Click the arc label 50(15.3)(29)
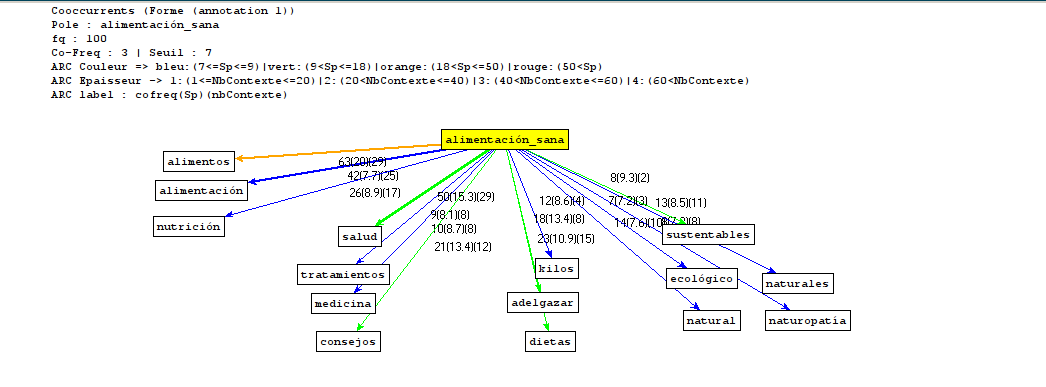Screen dimensions: 1046x387 pyautogui.click(x=466, y=196)
